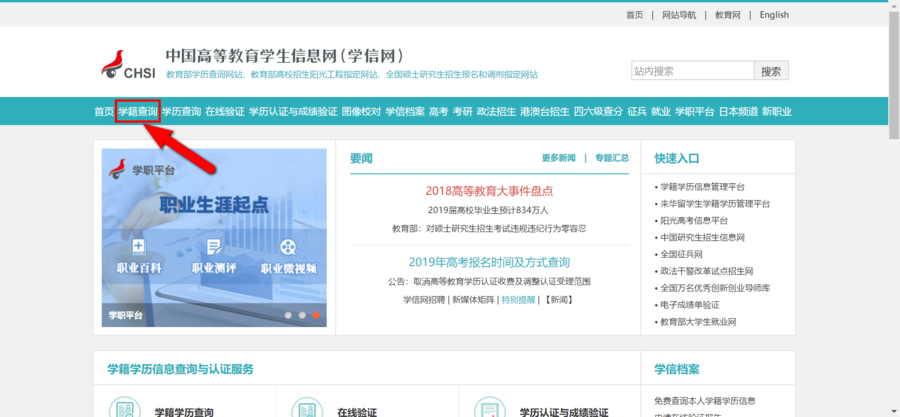Click the 在线验证 service icon

tap(307, 408)
